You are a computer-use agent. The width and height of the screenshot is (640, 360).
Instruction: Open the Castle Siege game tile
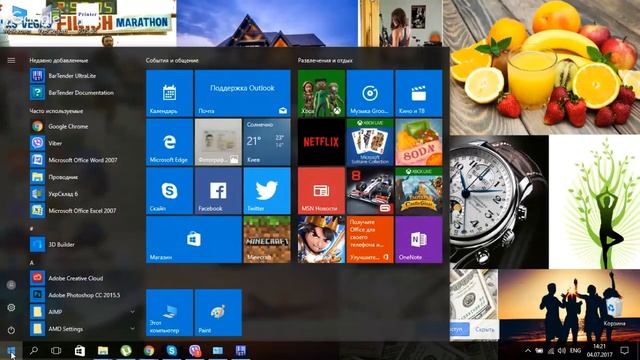pyautogui.click(x=419, y=191)
